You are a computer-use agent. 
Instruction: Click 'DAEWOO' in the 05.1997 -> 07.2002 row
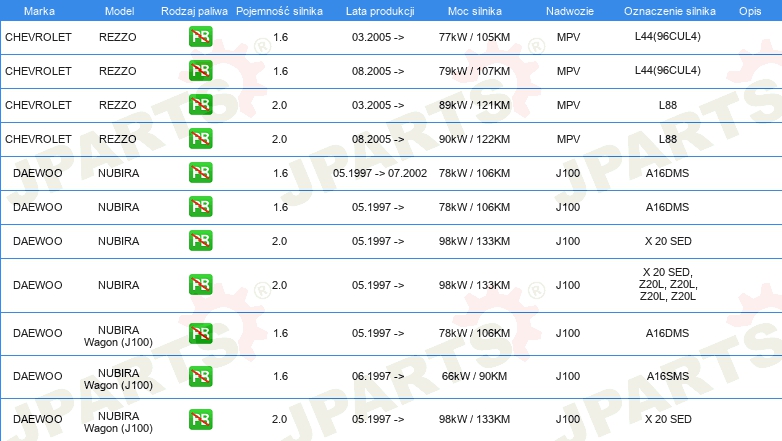(38, 173)
